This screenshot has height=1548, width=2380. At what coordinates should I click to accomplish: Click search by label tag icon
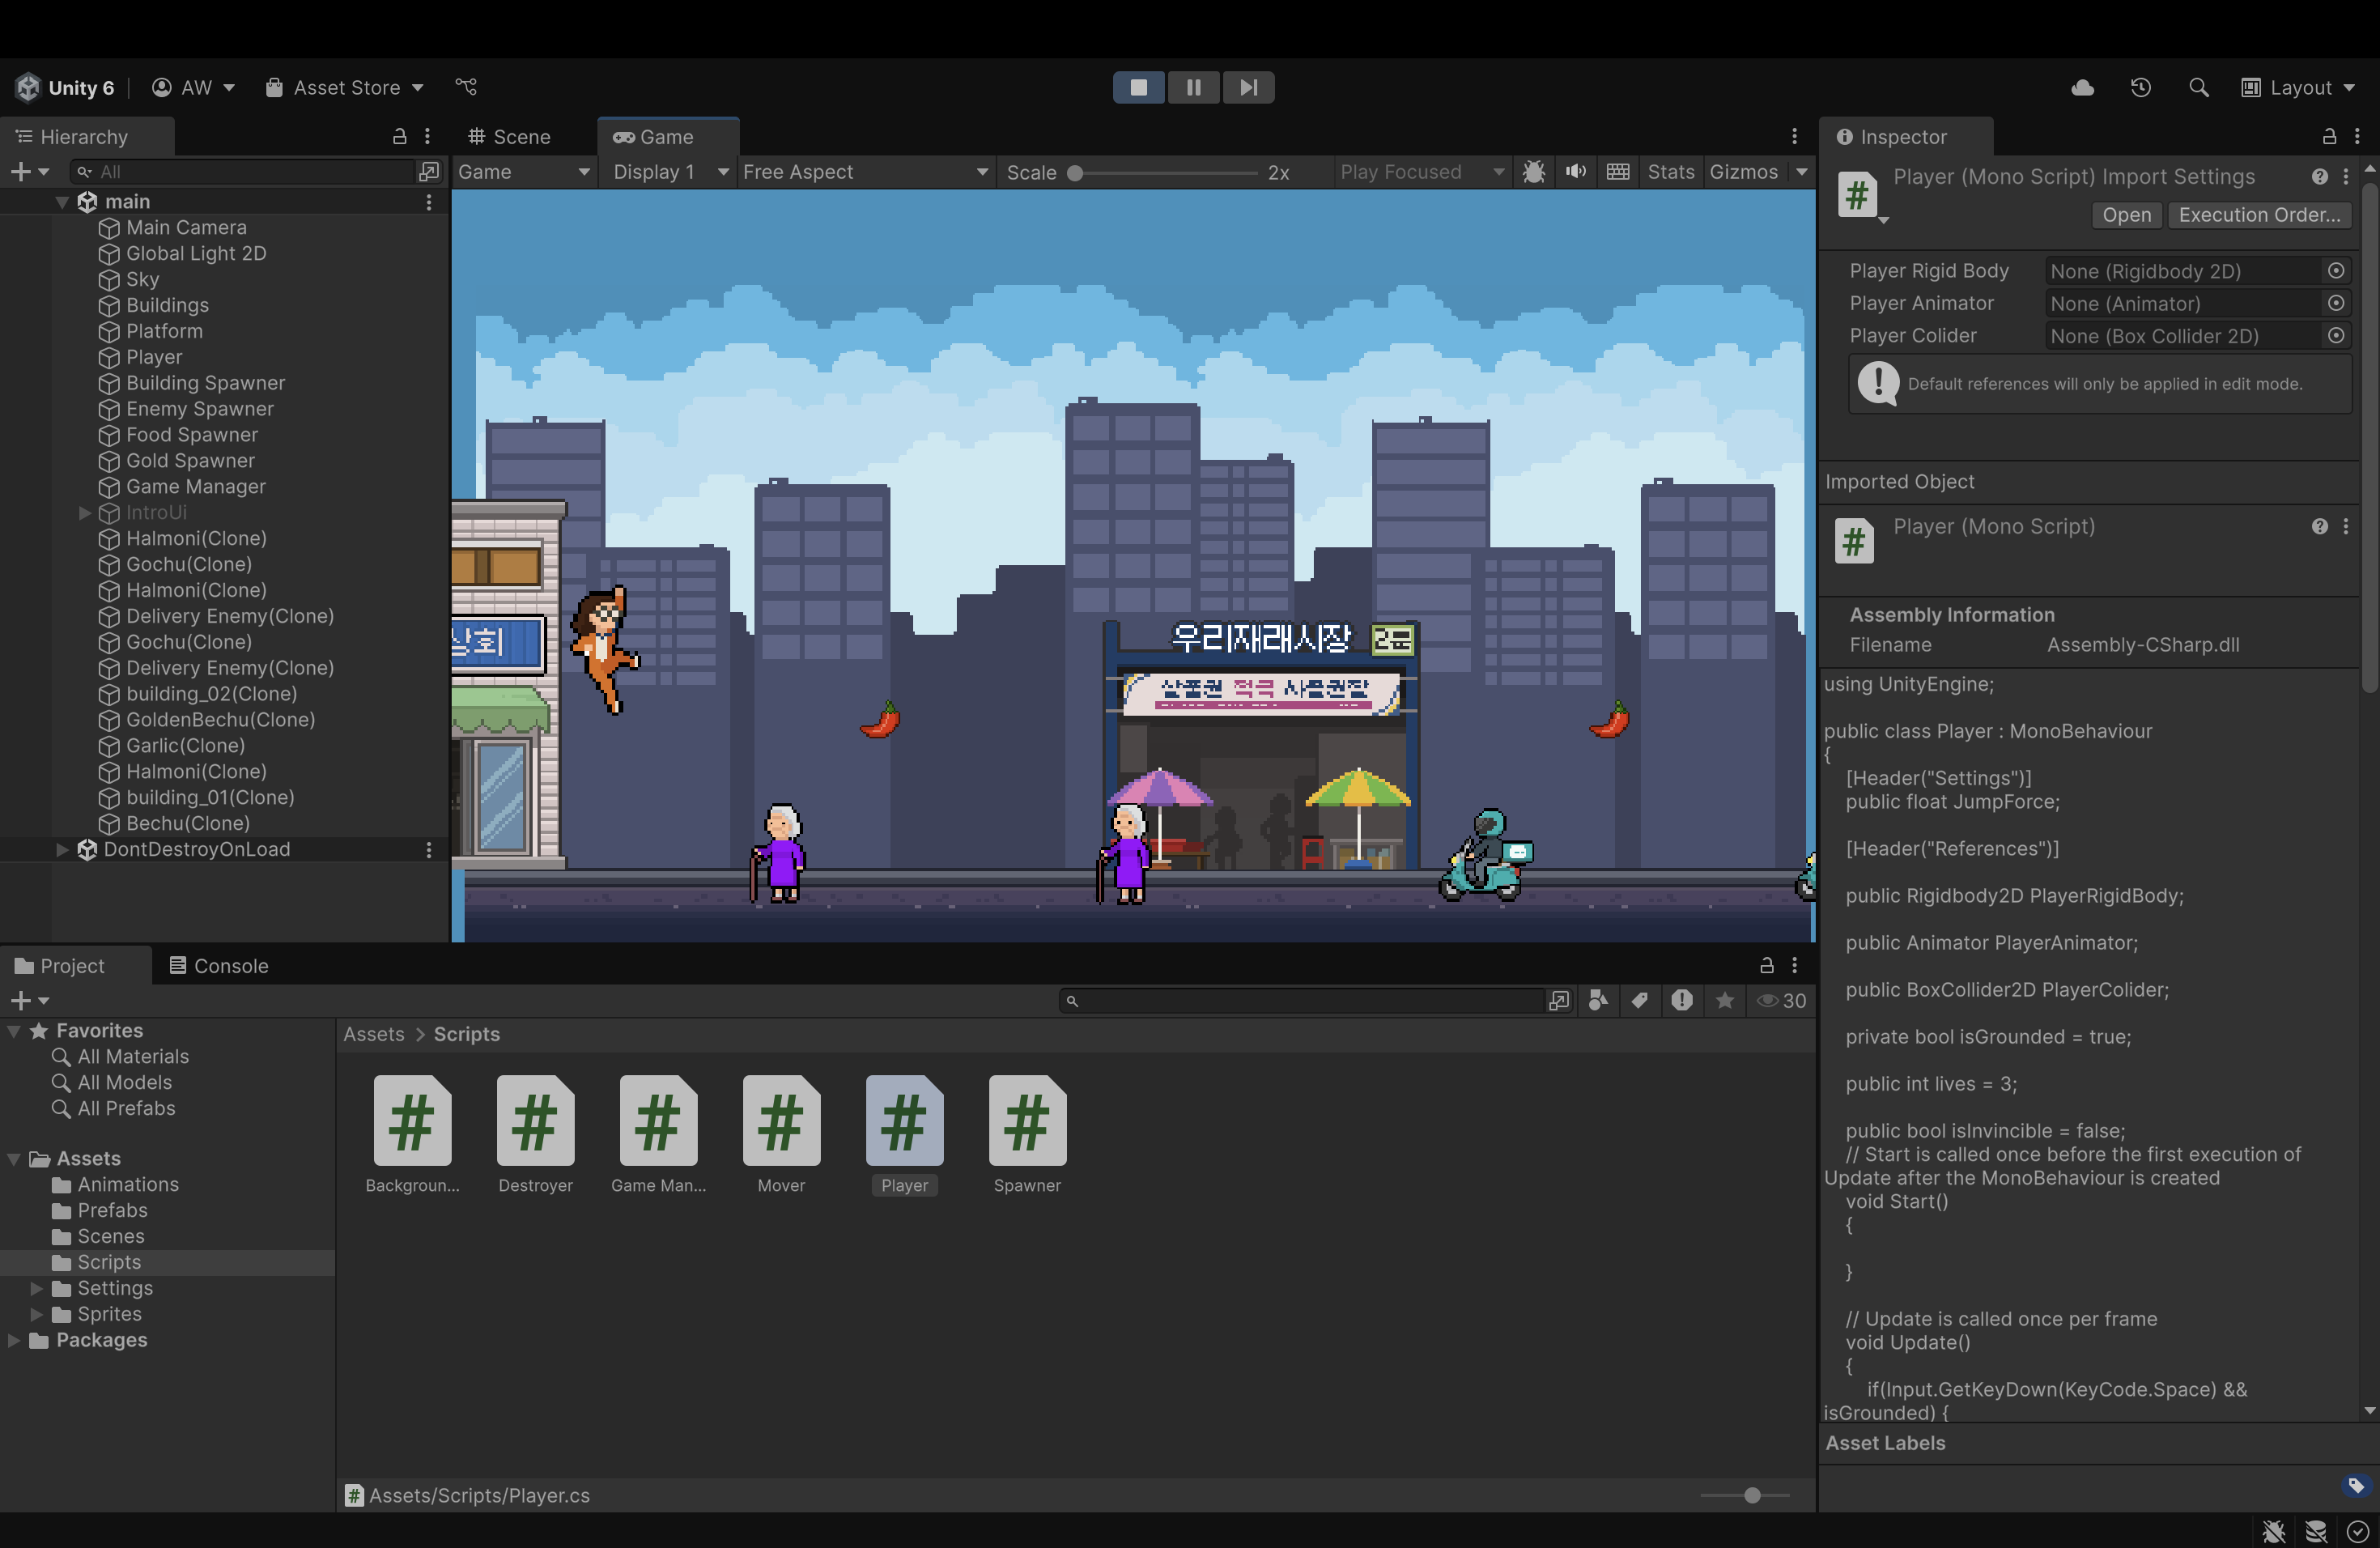[1640, 1000]
